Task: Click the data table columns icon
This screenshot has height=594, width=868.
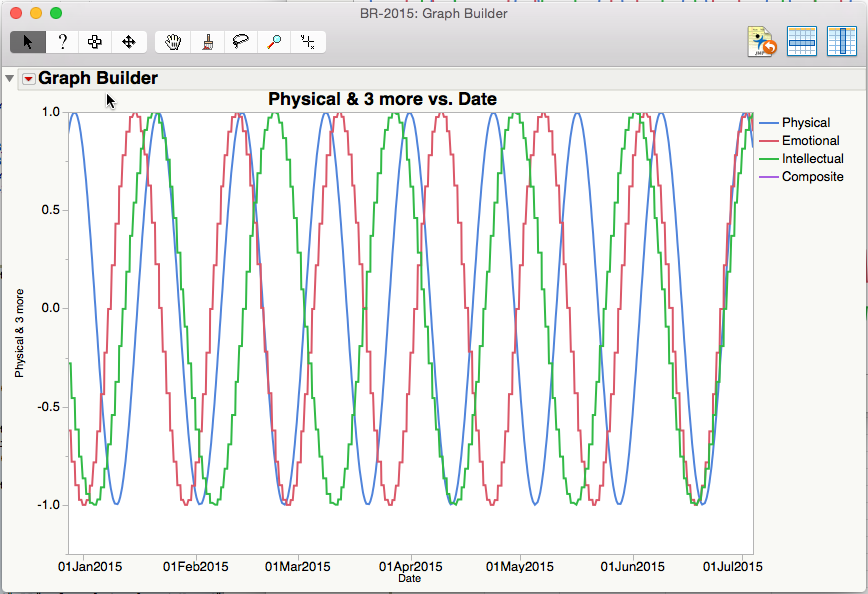Action: [x=841, y=41]
